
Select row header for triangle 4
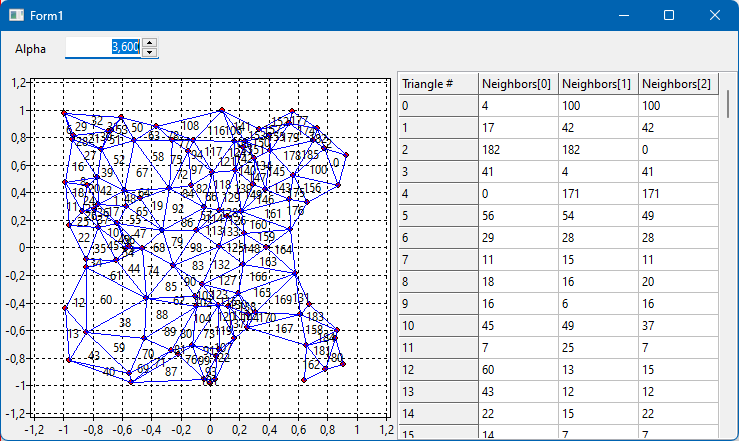pos(438,194)
